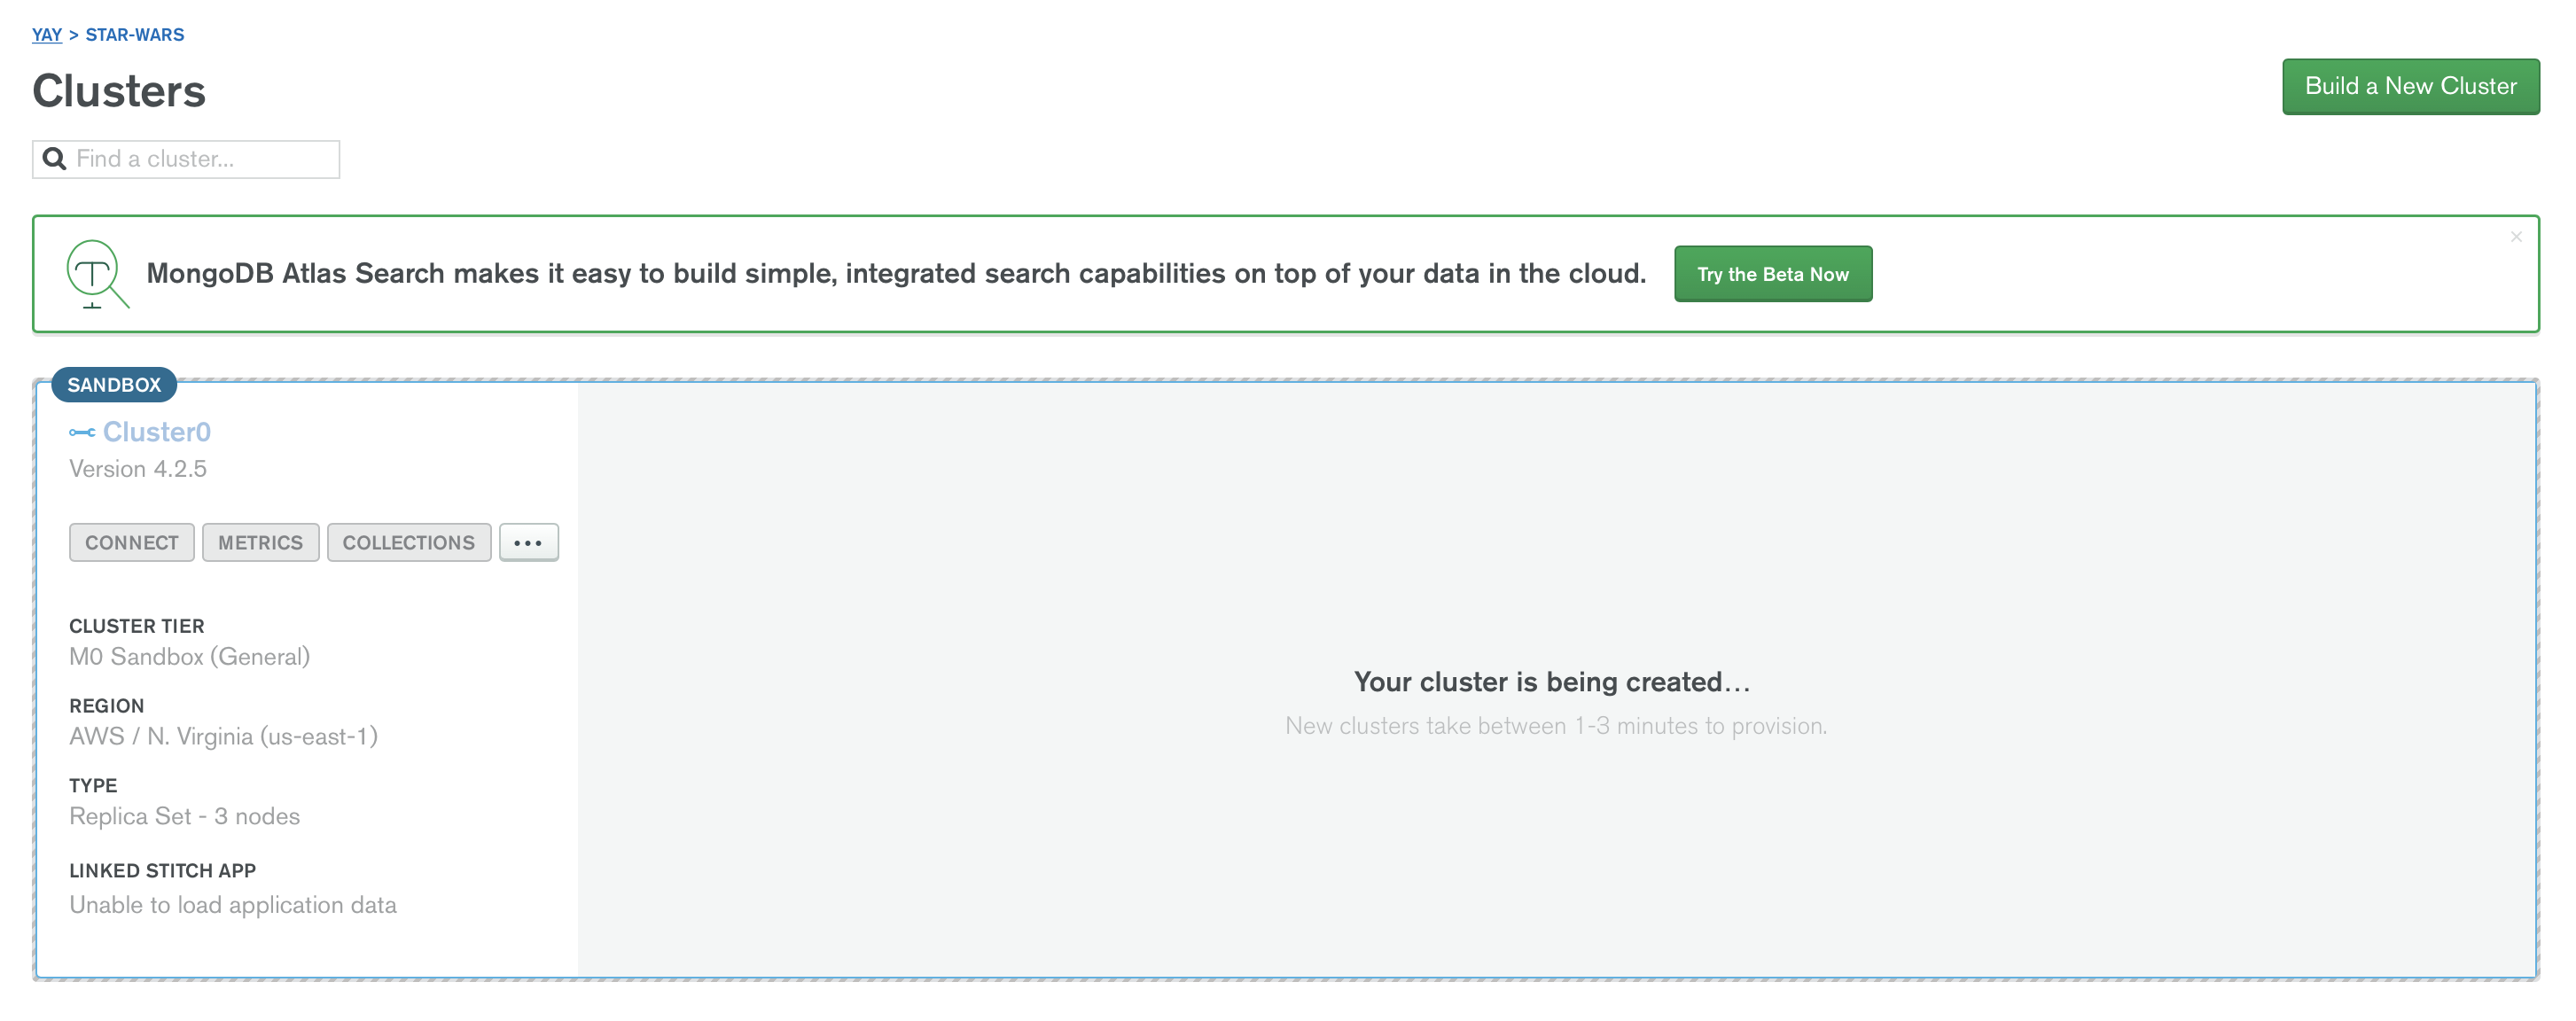Select the Find a cluster search field
Screen dimensions: 2576x1021
pyautogui.click(x=185, y=158)
